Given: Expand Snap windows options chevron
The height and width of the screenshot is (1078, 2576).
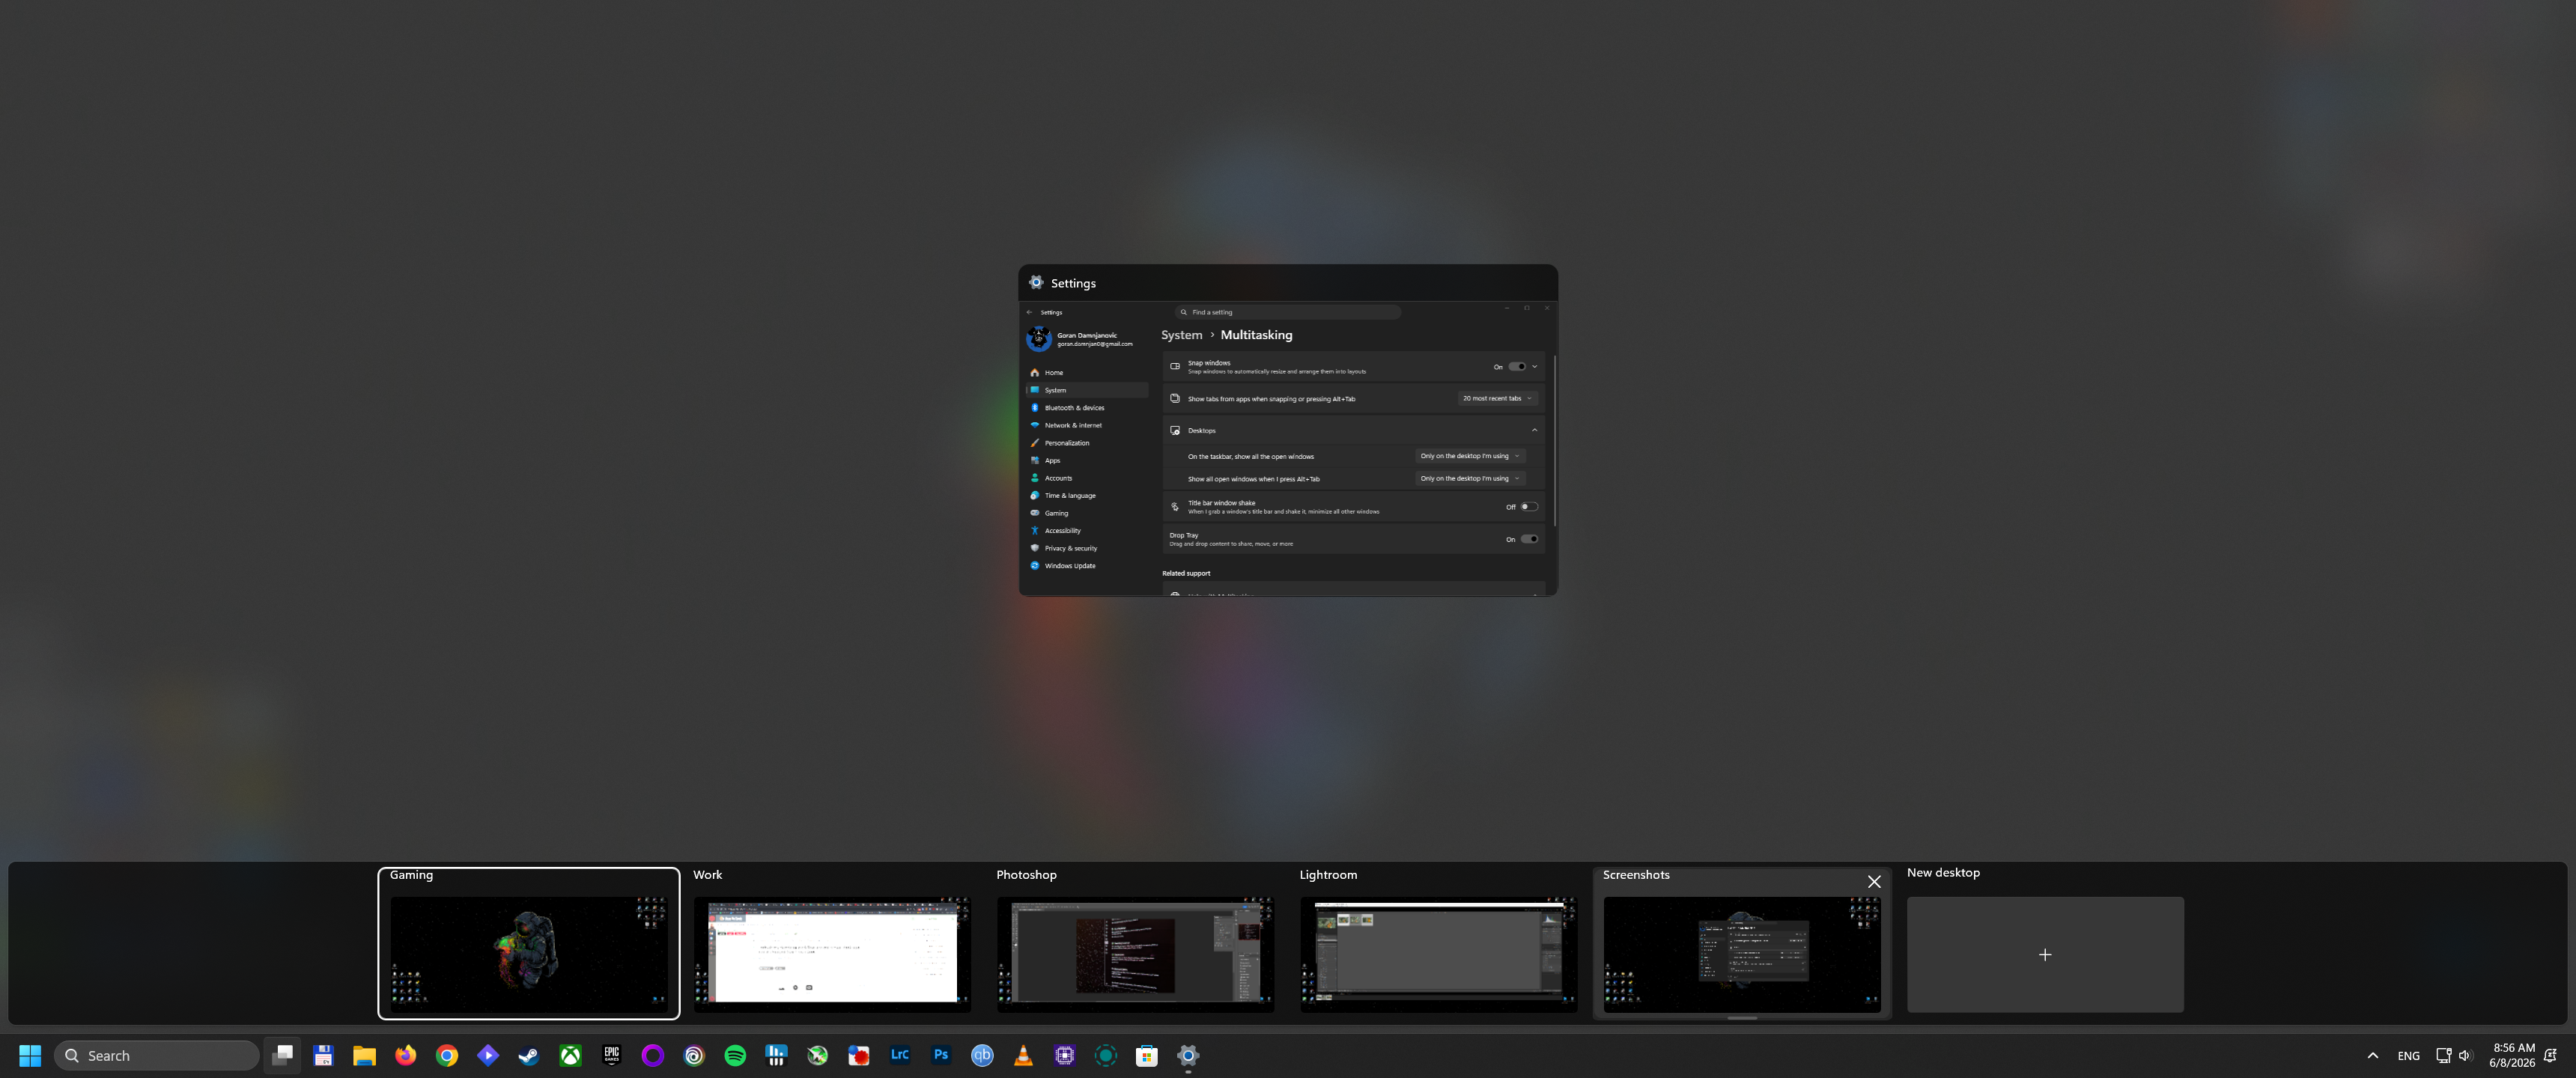Looking at the screenshot, I should (x=1535, y=367).
